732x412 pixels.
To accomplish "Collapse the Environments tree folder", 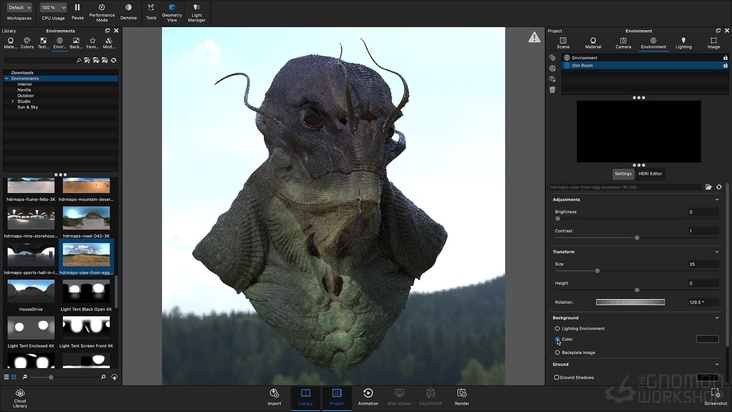I will point(7,78).
